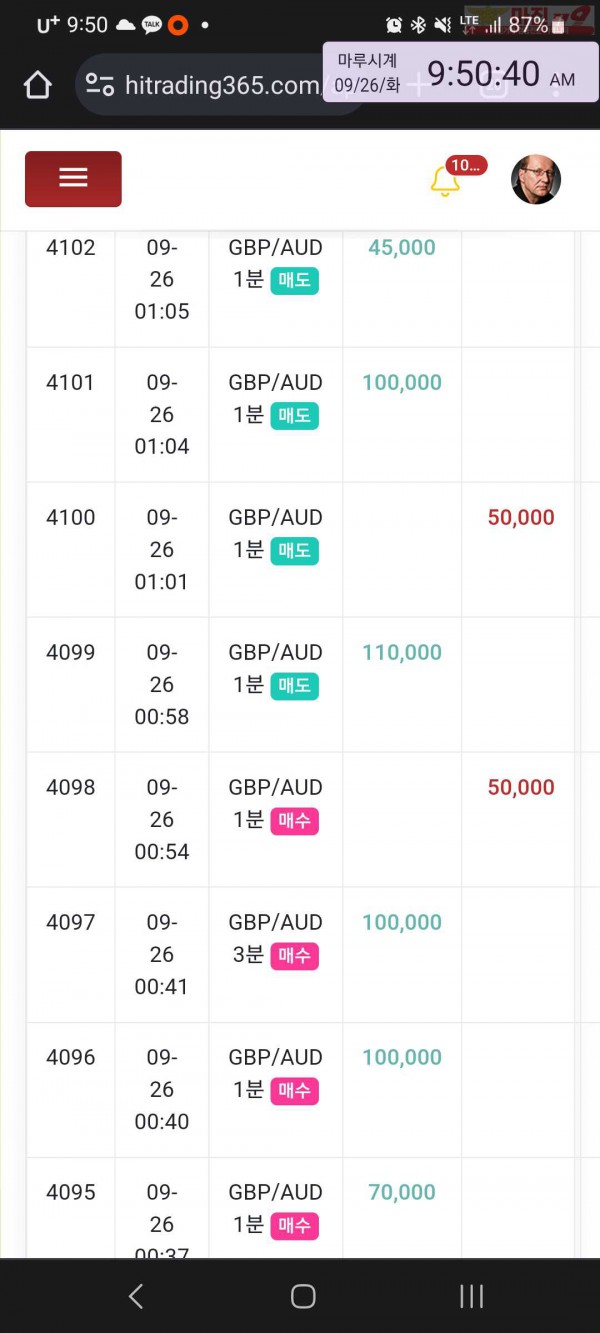600x1333 pixels.
Task: Tap the floating clock widget 9:50:40
Action: 461,73
